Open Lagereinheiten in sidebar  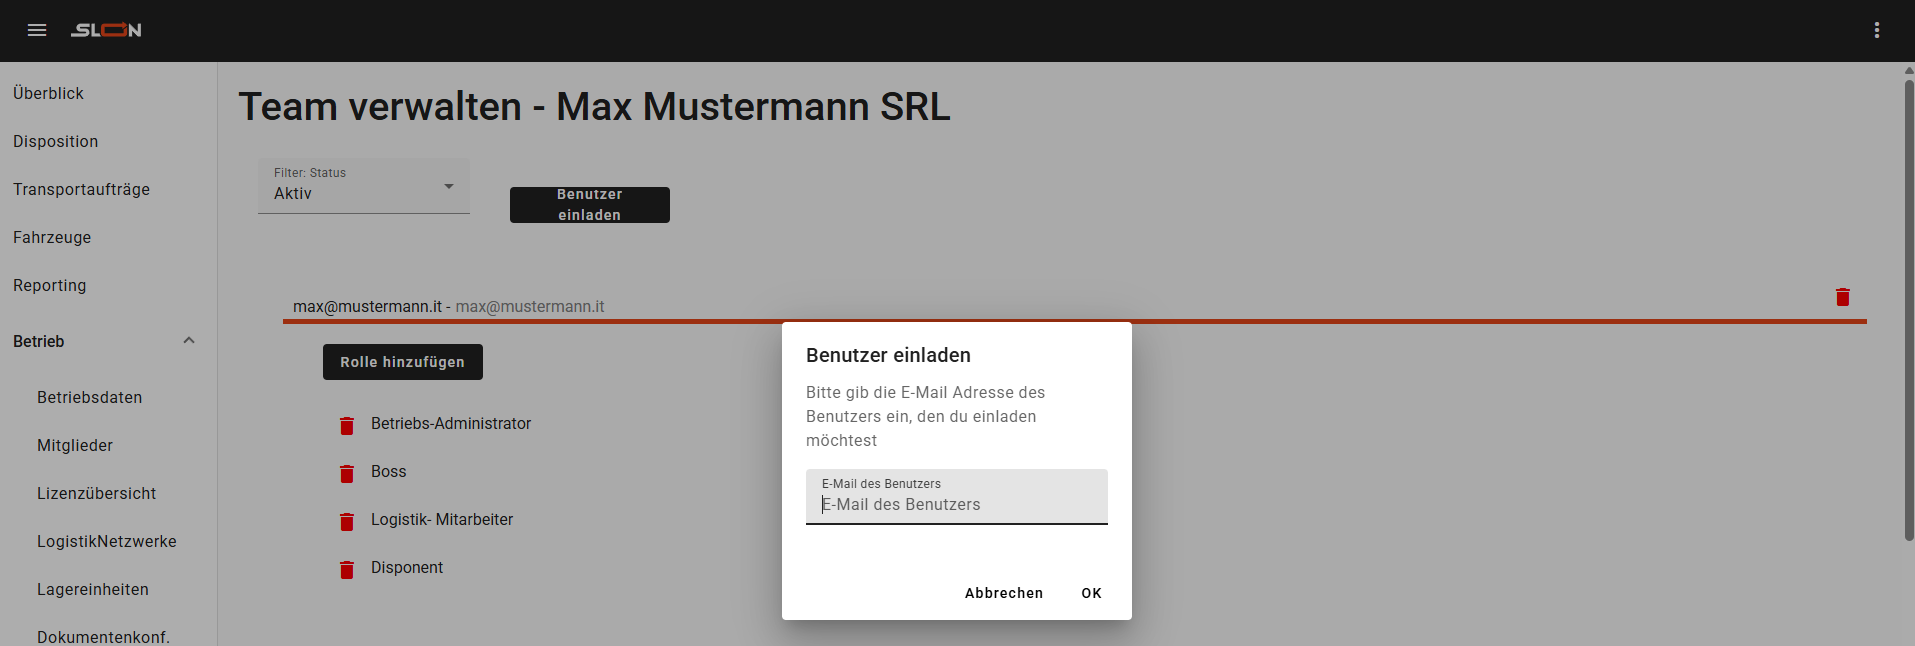click(93, 589)
